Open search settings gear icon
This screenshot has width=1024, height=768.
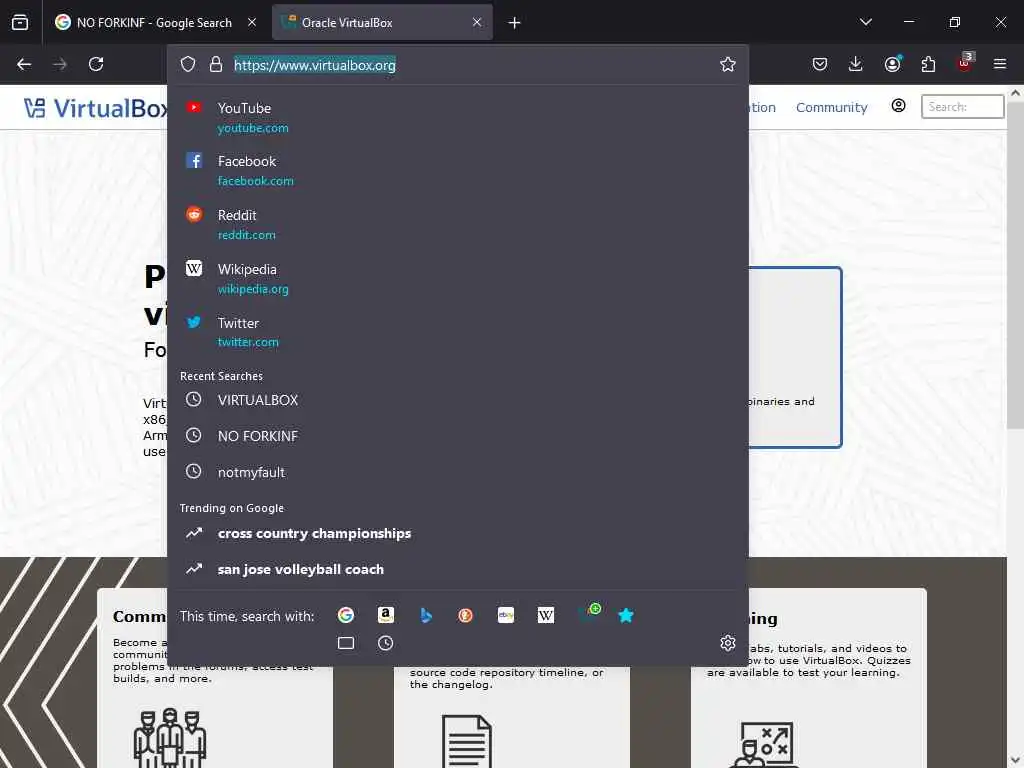[728, 643]
